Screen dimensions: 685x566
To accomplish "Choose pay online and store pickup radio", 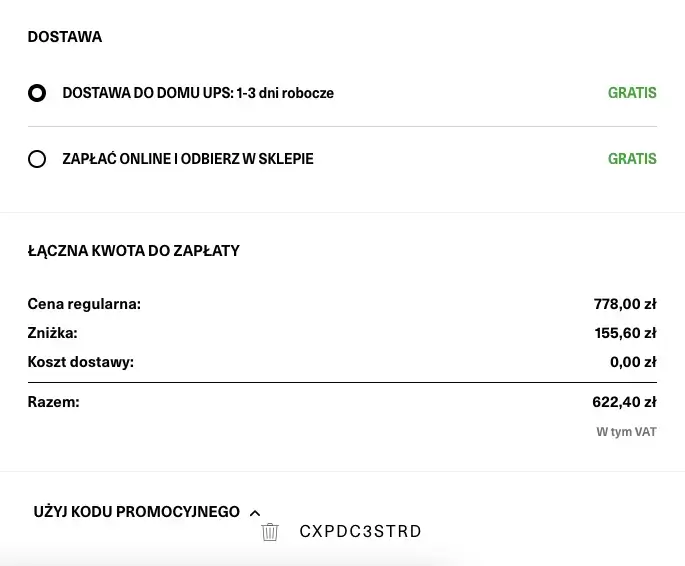I will coord(37,159).
